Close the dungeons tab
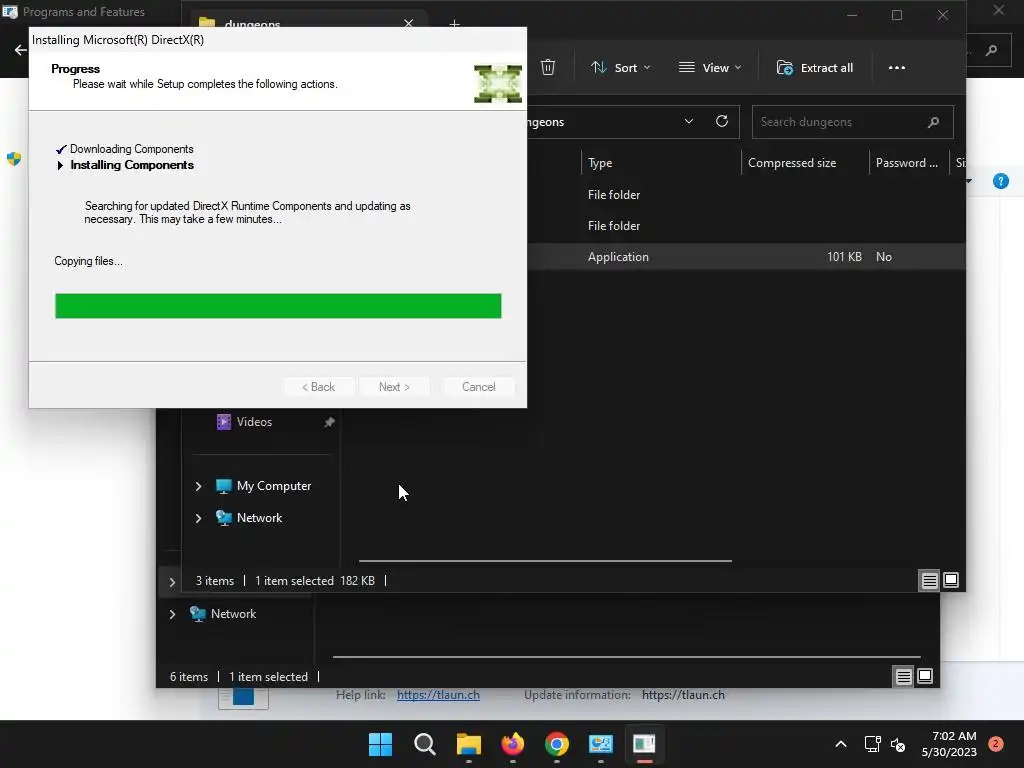The image size is (1024, 768). [408, 24]
